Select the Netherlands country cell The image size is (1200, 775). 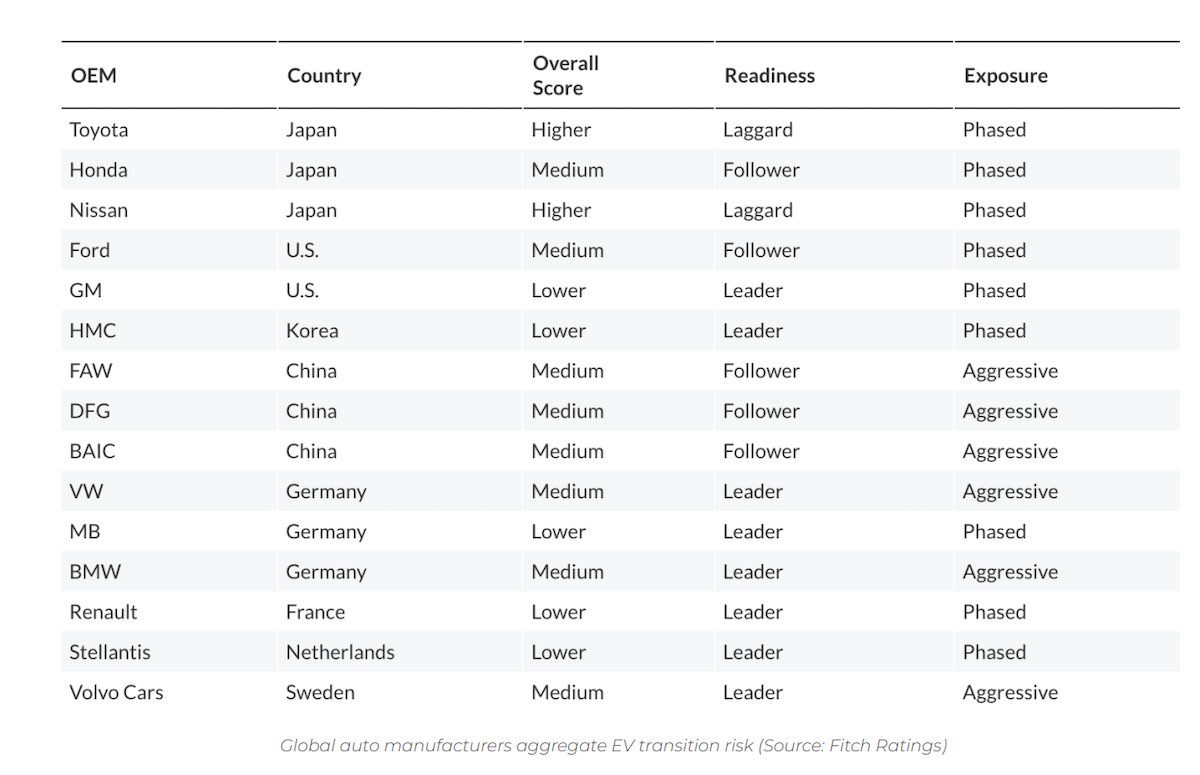click(340, 652)
